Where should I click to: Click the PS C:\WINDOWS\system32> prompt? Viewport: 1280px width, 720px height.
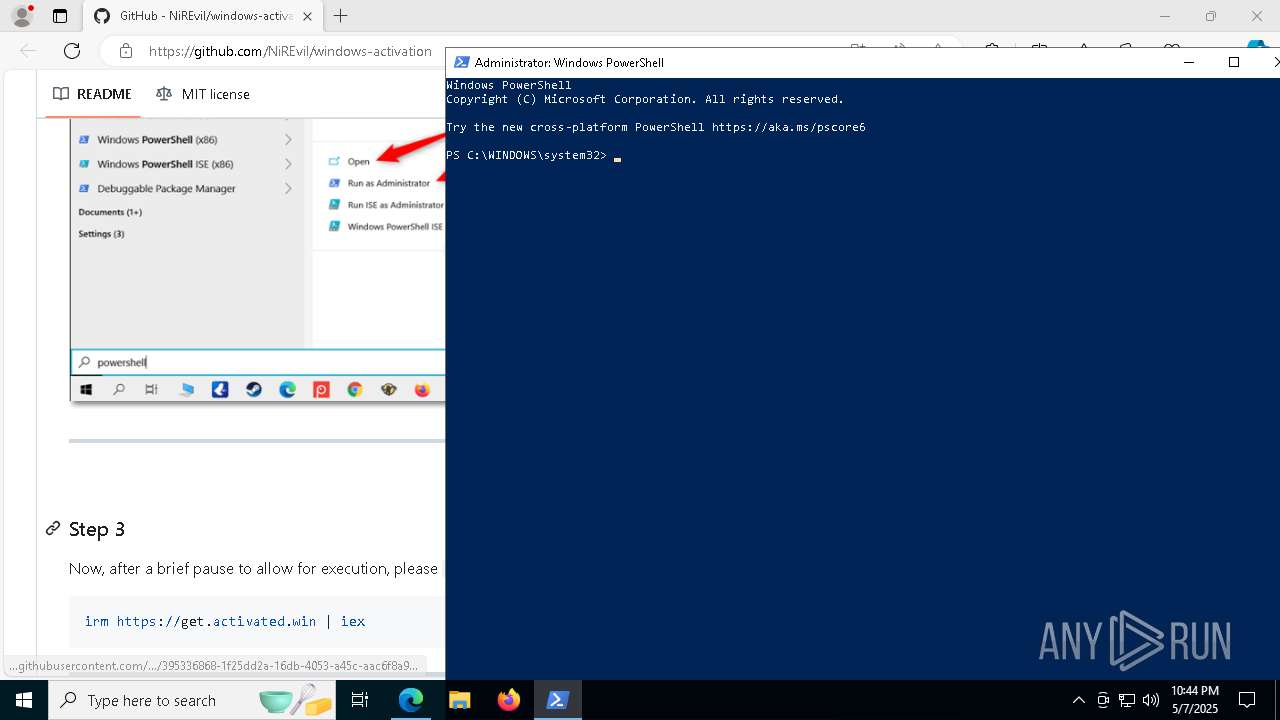pos(526,155)
